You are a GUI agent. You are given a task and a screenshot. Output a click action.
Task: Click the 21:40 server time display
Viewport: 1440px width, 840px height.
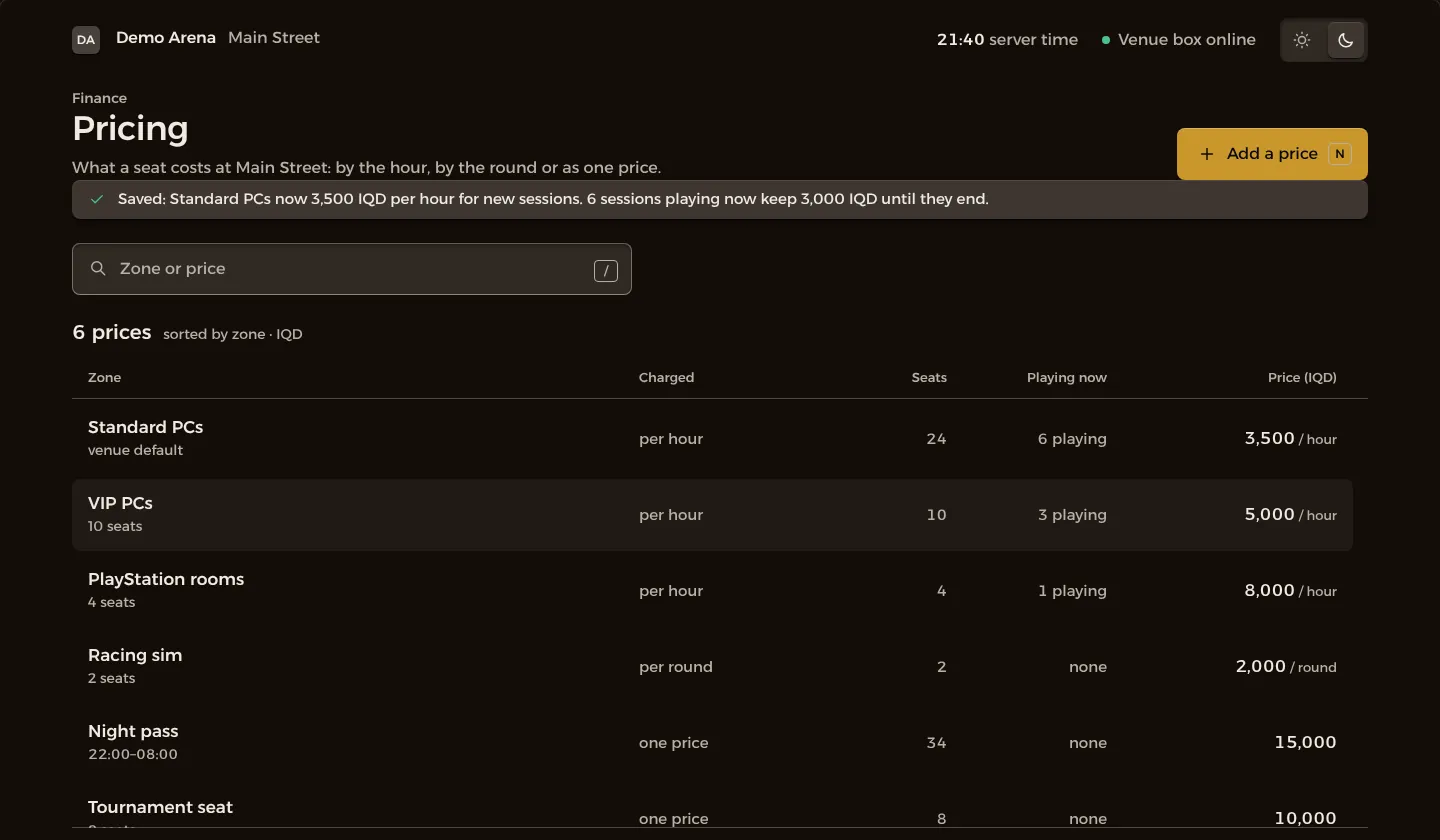click(1007, 40)
